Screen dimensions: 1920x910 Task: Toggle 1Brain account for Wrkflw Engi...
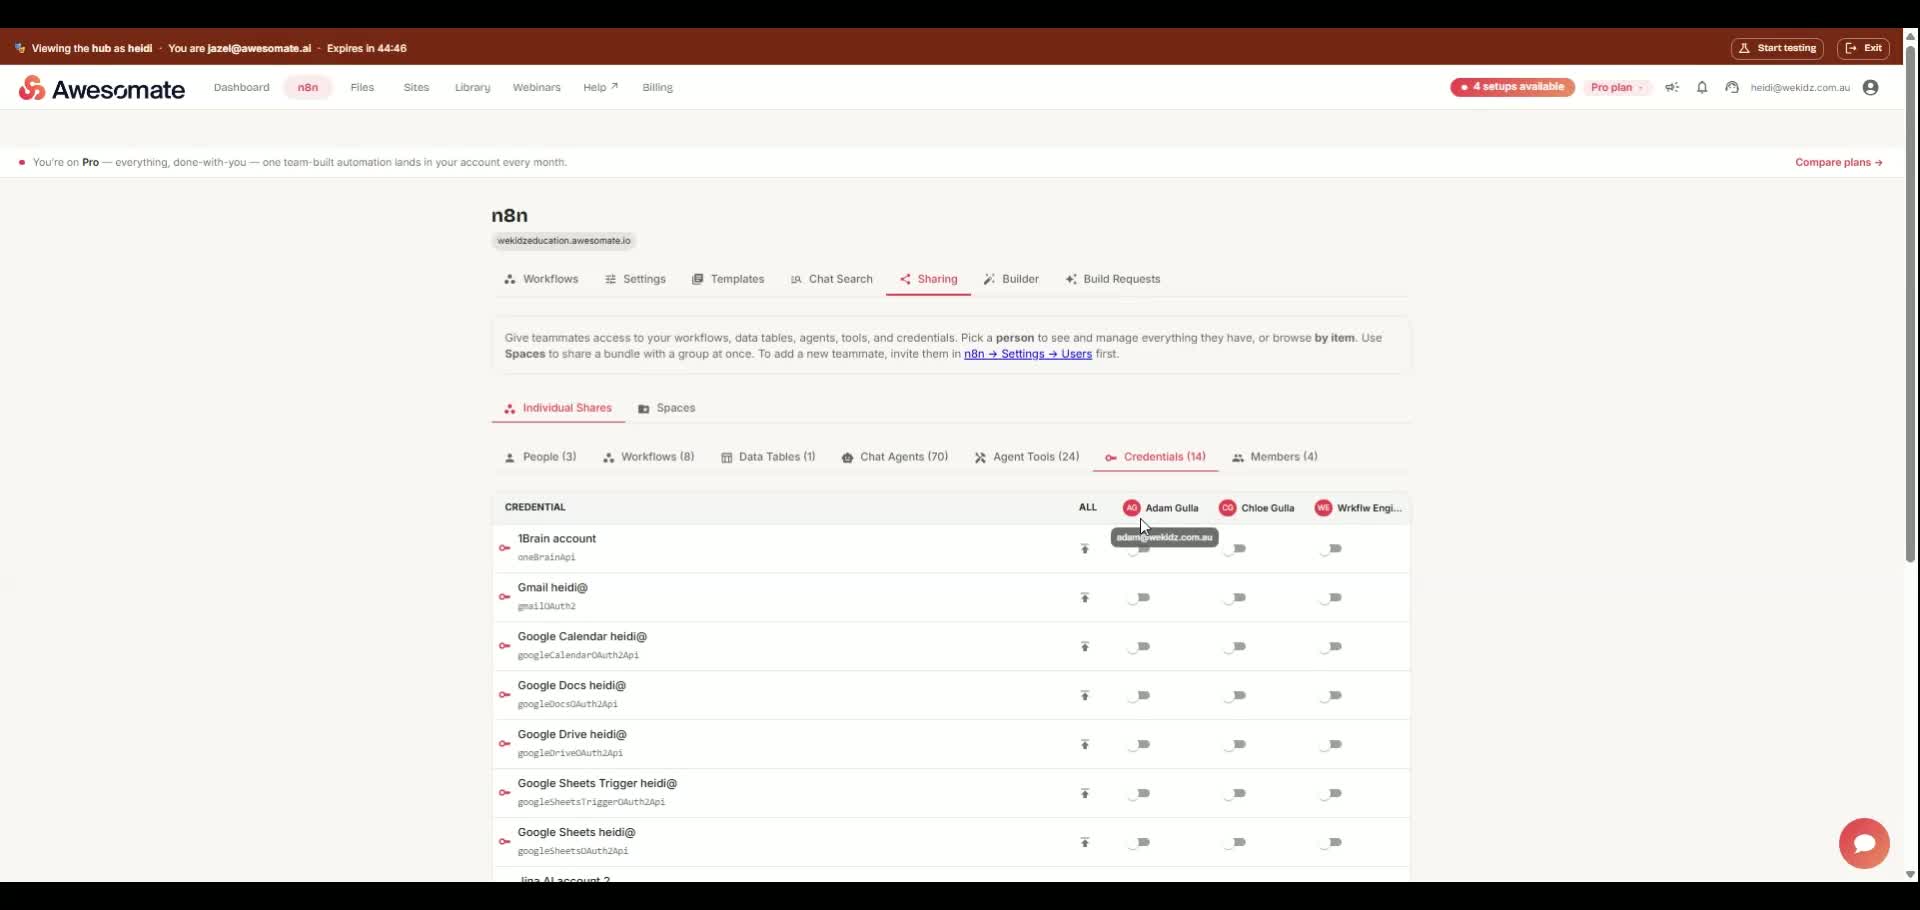coord(1332,549)
